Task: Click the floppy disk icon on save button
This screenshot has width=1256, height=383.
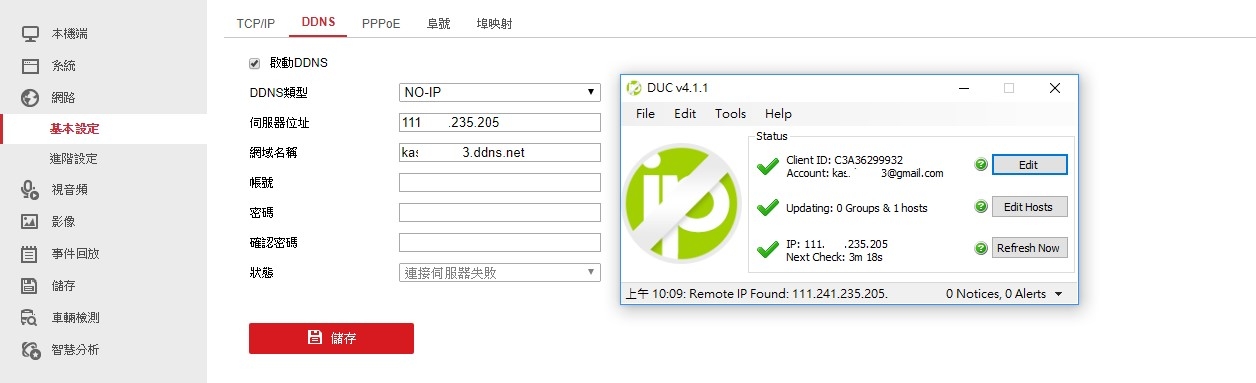Action: coord(315,338)
